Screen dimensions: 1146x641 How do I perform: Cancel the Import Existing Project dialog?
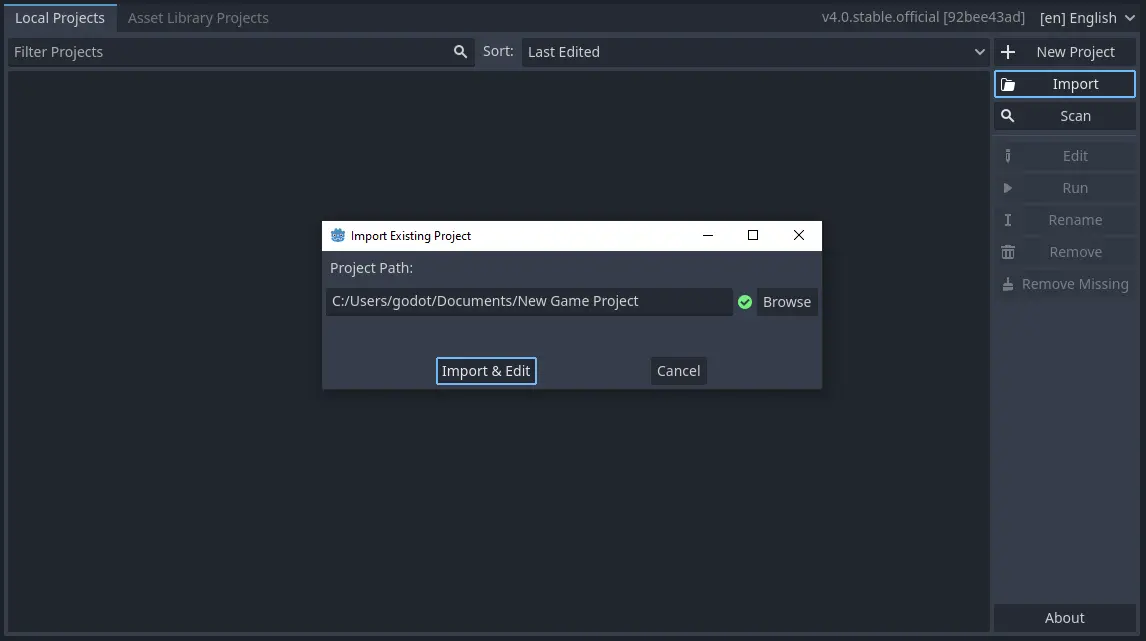pos(678,371)
